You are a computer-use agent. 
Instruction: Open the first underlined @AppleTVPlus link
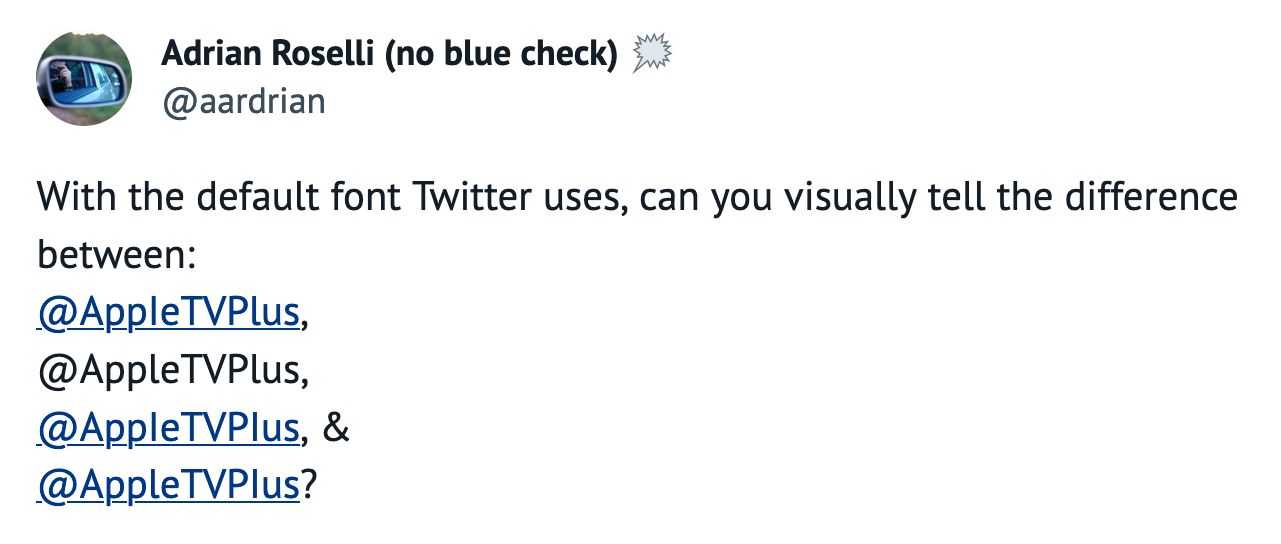pyautogui.click(x=168, y=313)
